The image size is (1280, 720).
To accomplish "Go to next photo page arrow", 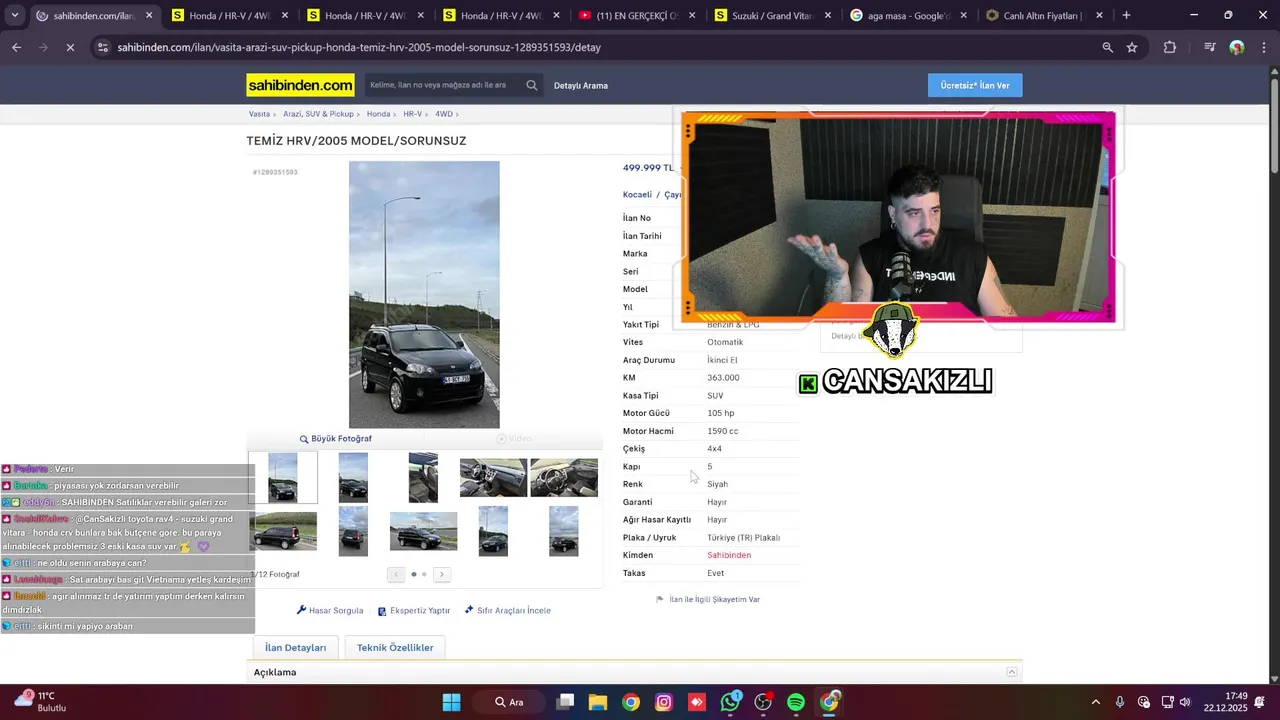I will coord(441,574).
